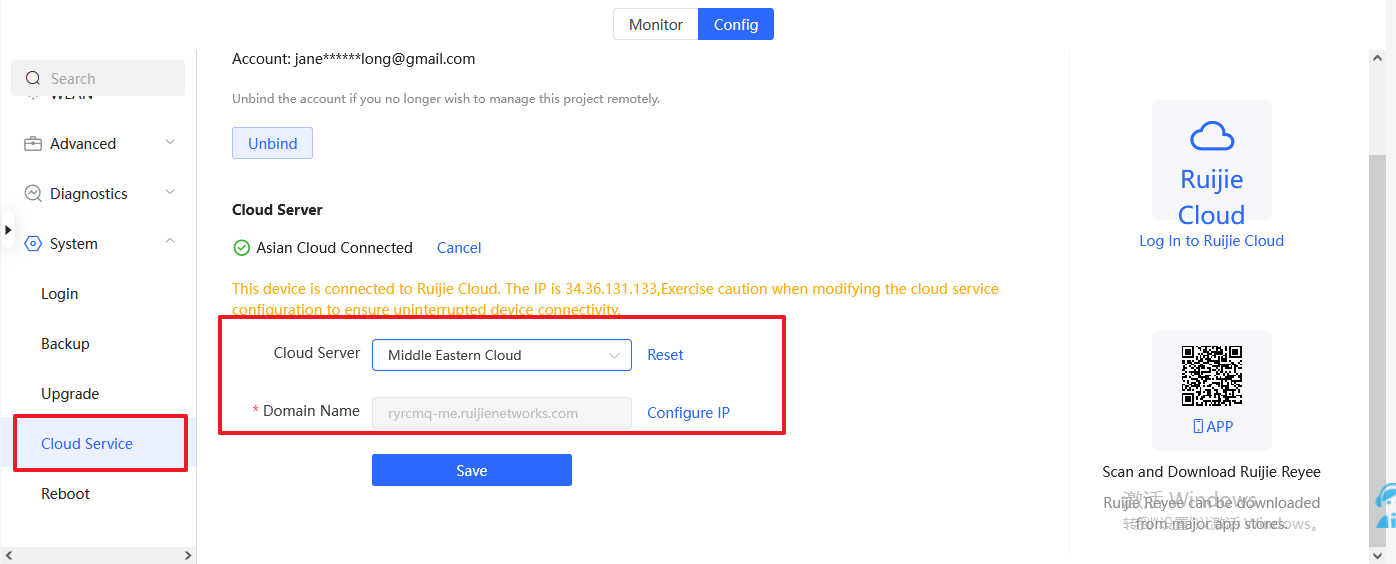Screen dimensions: 1396x564
Task: Open the Cloud Service menu item
Action: point(87,444)
